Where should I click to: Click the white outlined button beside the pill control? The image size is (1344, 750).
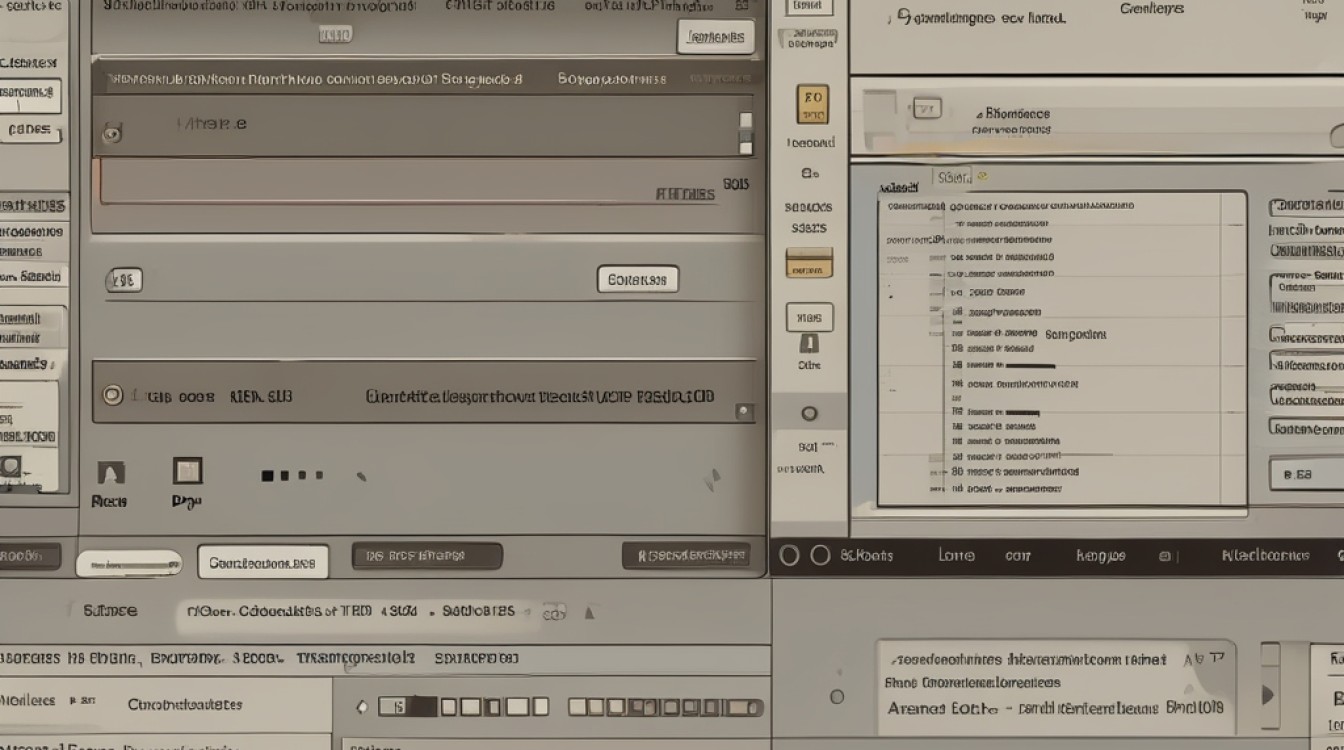(x=263, y=562)
